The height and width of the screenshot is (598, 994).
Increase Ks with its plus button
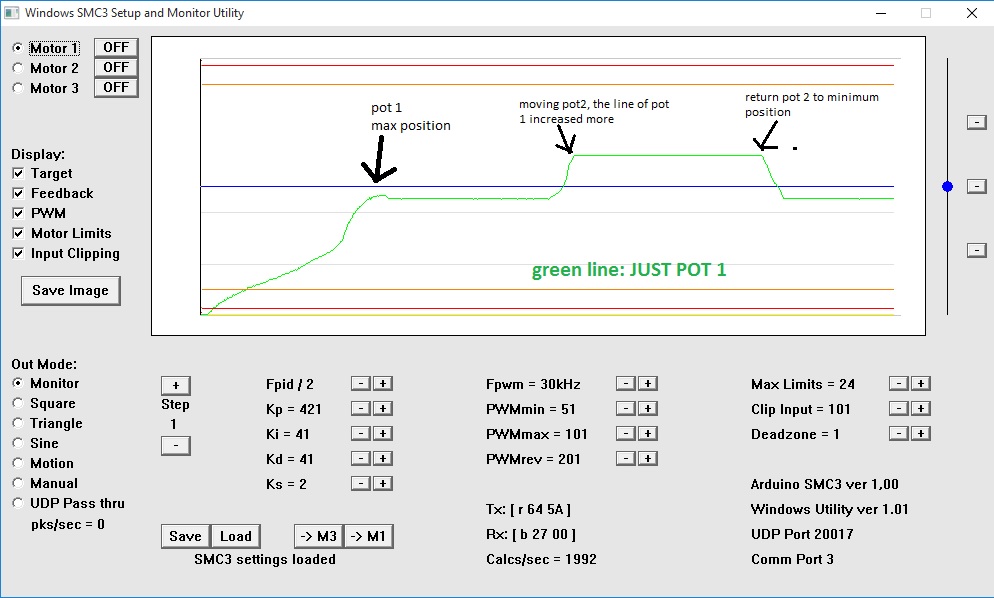click(383, 484)
